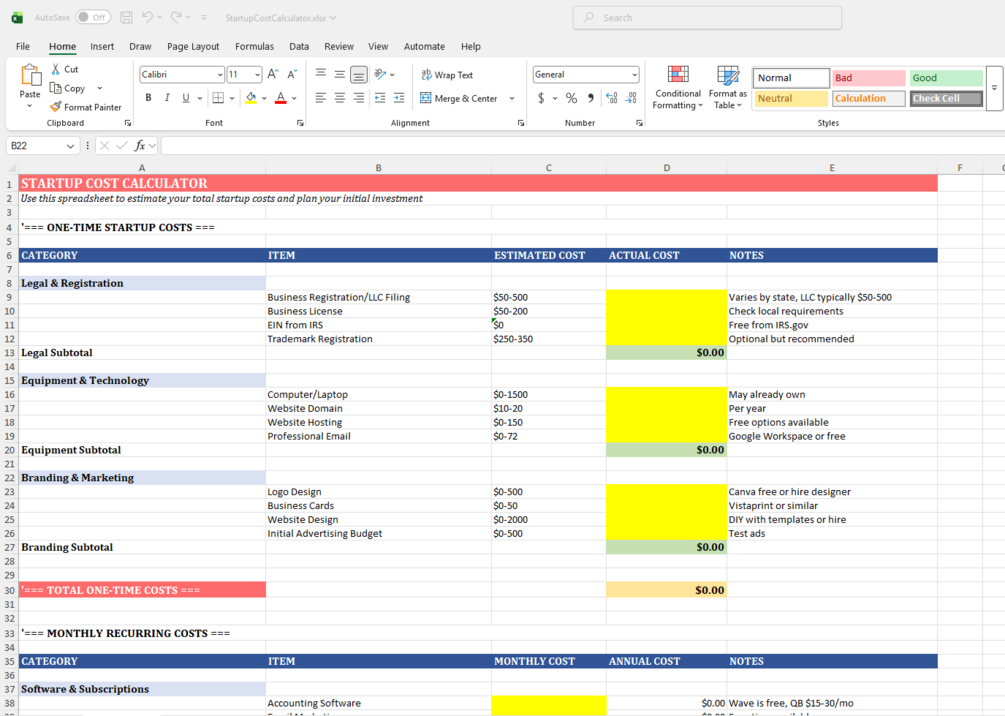1005x716 pixels.
Task: Open the Automate tab
Action: pos(424,46)
